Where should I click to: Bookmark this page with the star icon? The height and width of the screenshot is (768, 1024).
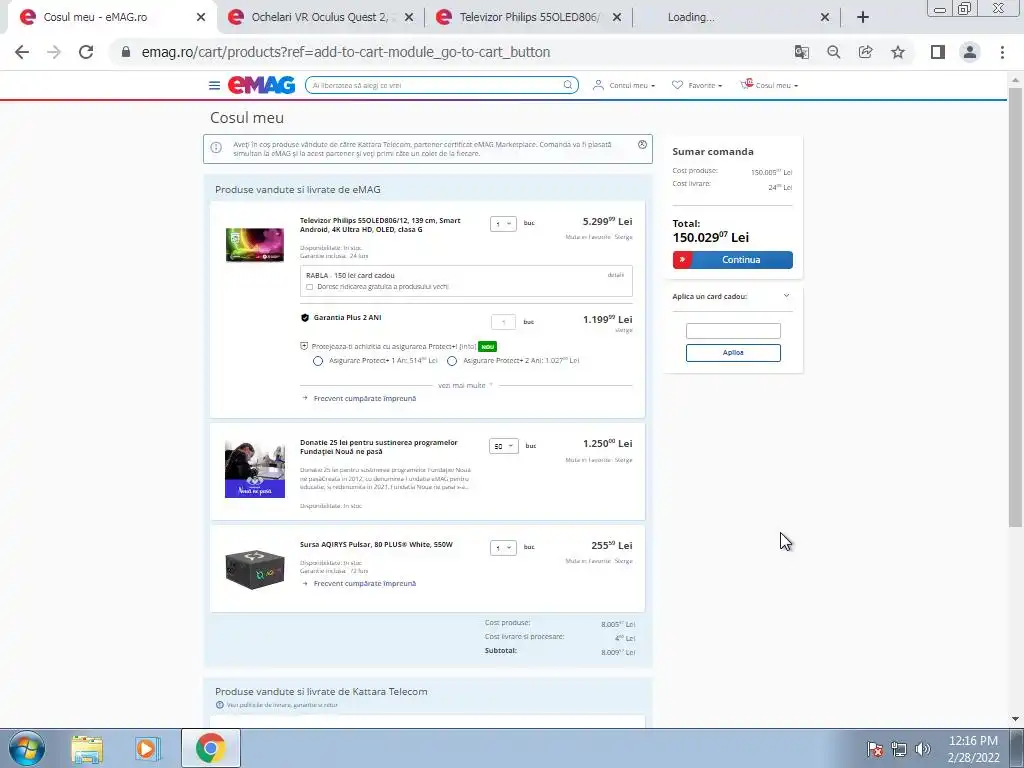tap(898, 52)
